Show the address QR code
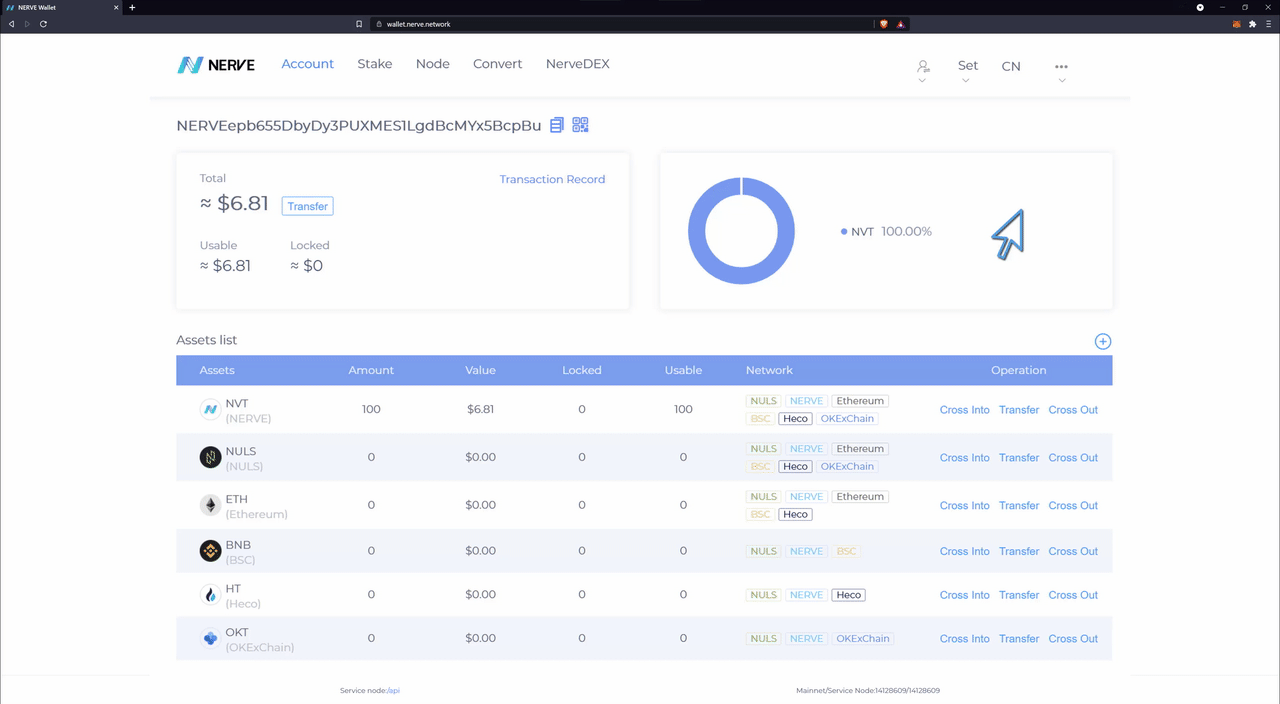1280x704 pixels. point(580,125)
